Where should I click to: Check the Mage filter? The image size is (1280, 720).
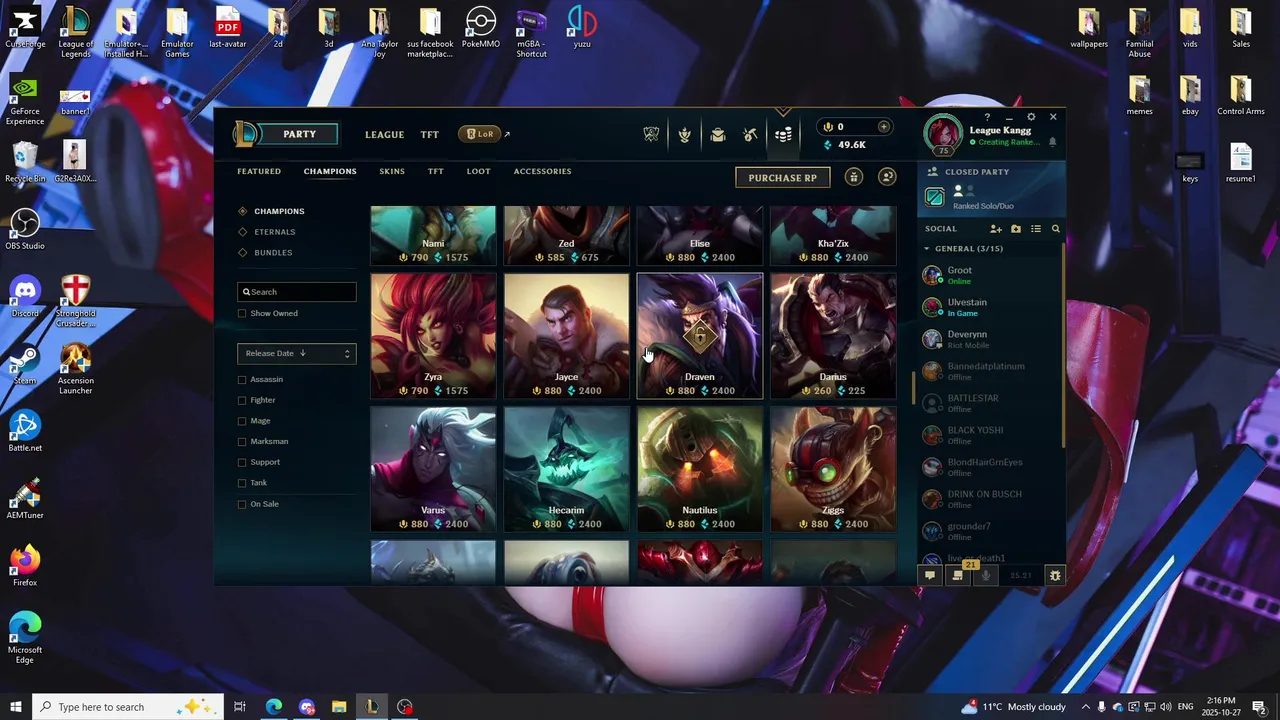pyautogui.click(x=242, y=421)
